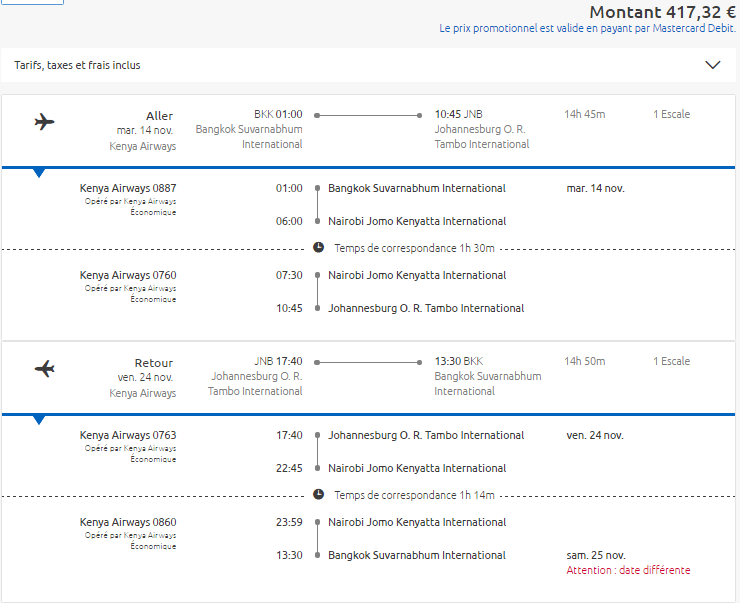Collapse Aller details via blue triangle

pyautogui.click(x=39, y=173)
